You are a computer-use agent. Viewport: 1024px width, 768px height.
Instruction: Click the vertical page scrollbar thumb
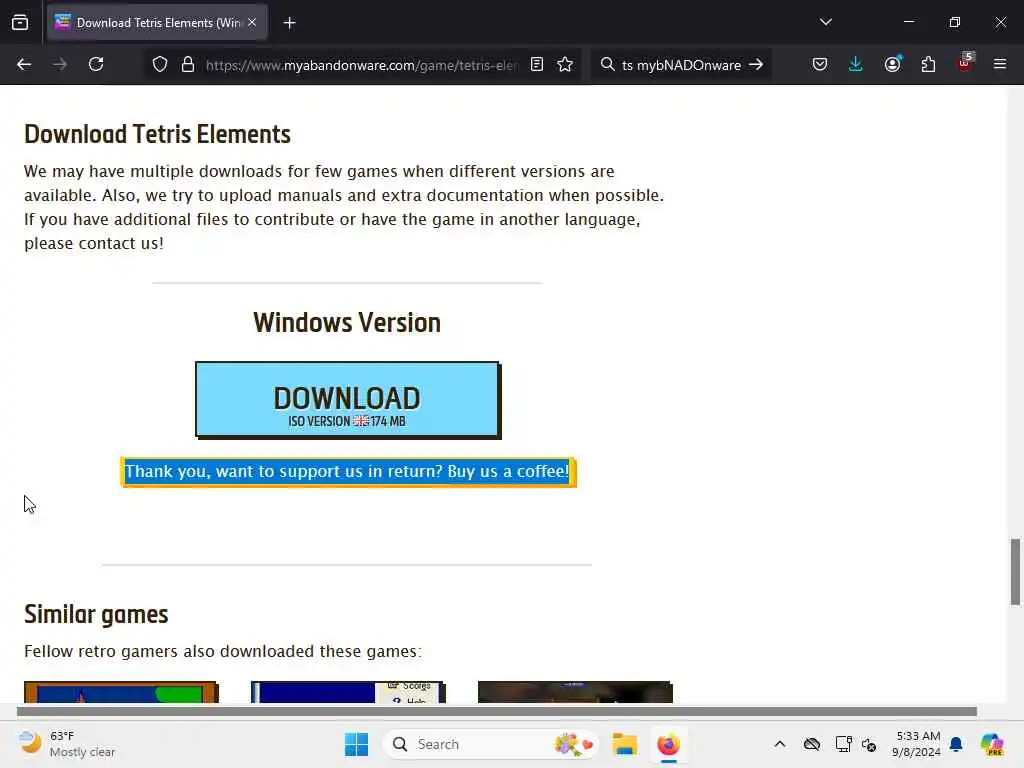1015,572
